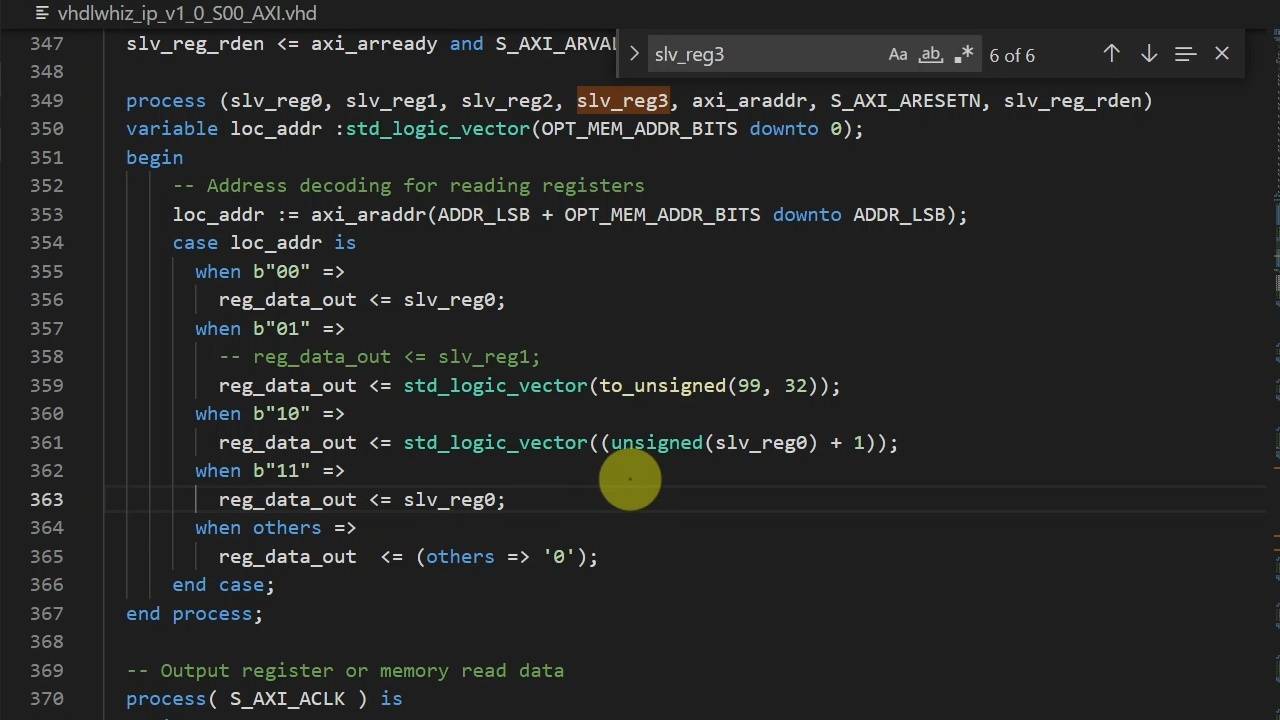This screenshot has width=1280, height=720.
Task: Click the word process on line 349
Action: click(165, 100)
